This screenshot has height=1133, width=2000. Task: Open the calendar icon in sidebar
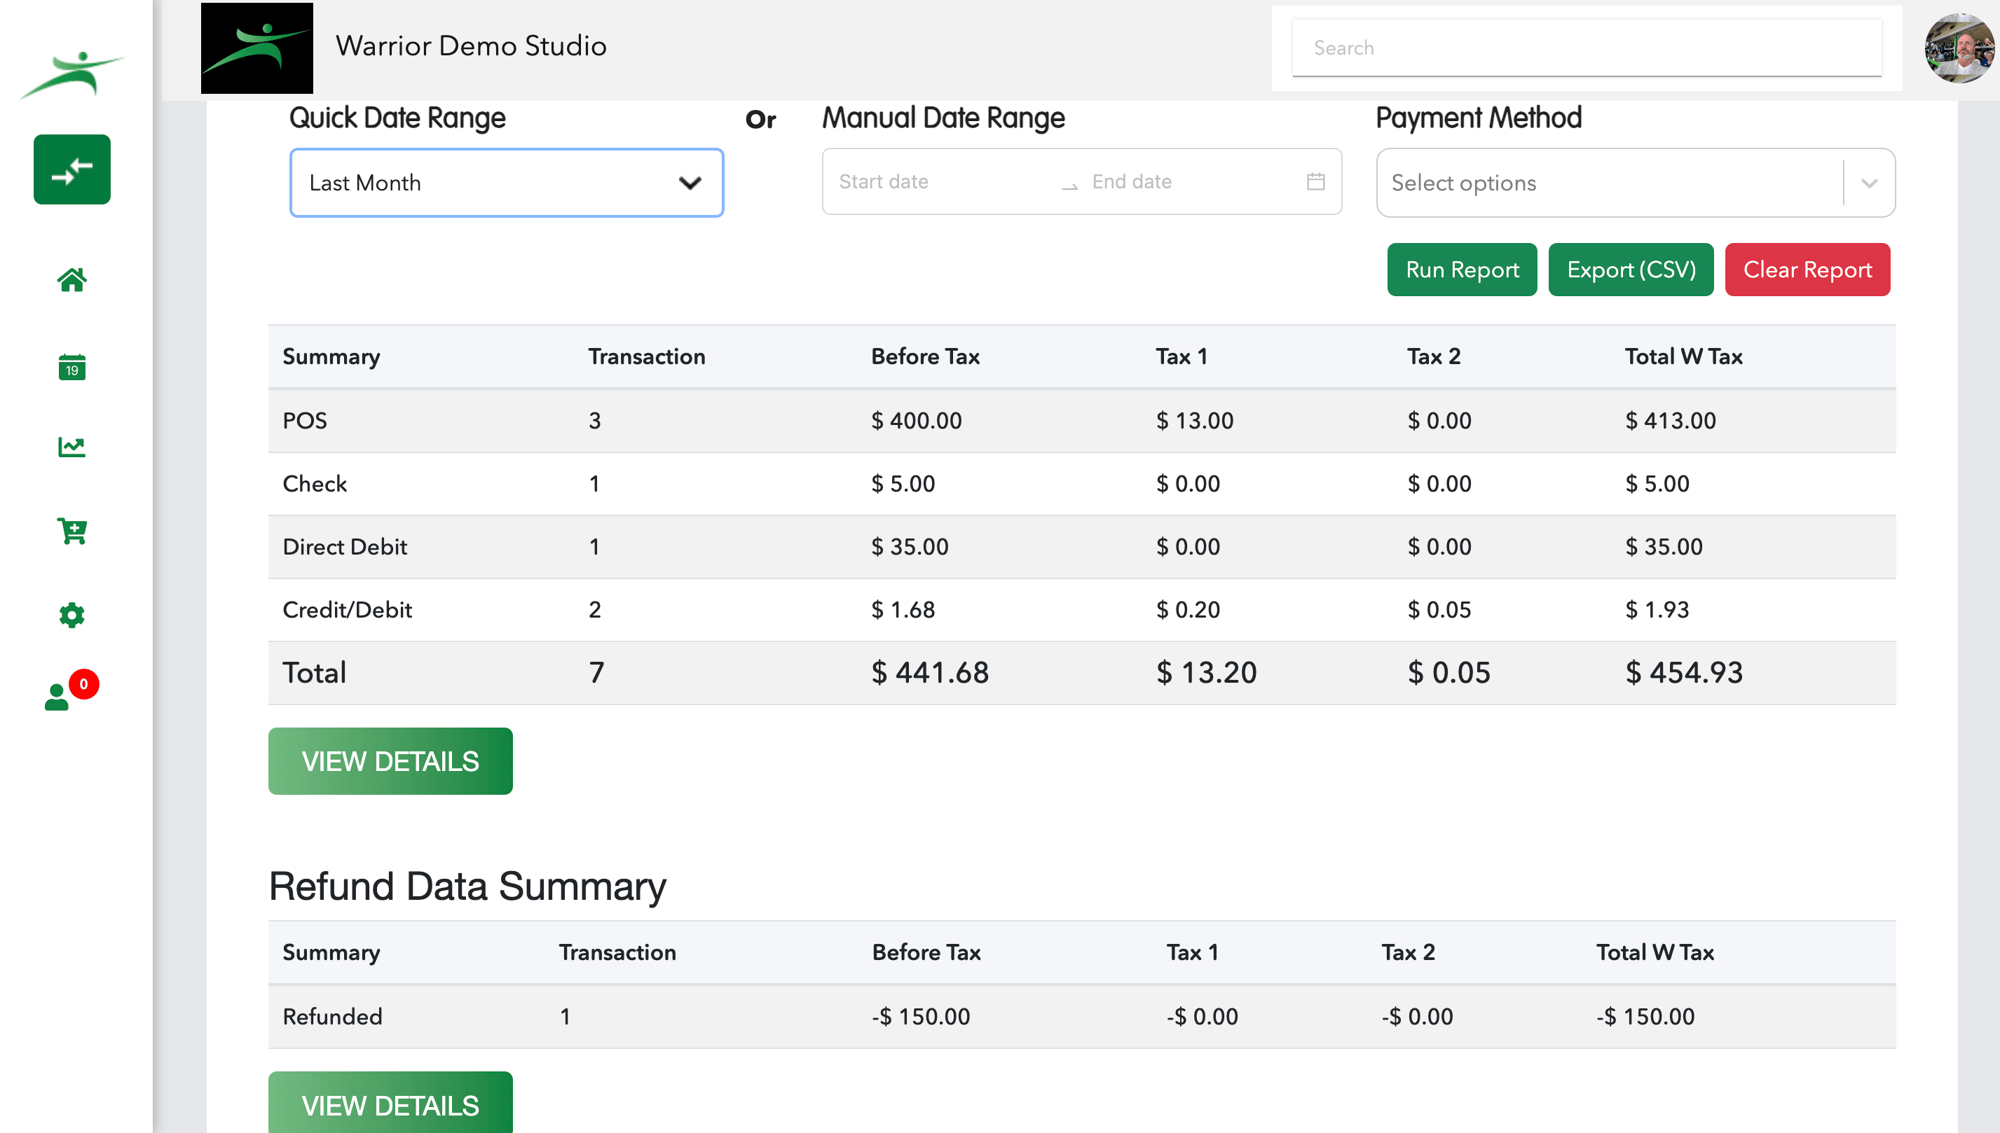click(72, 367)
